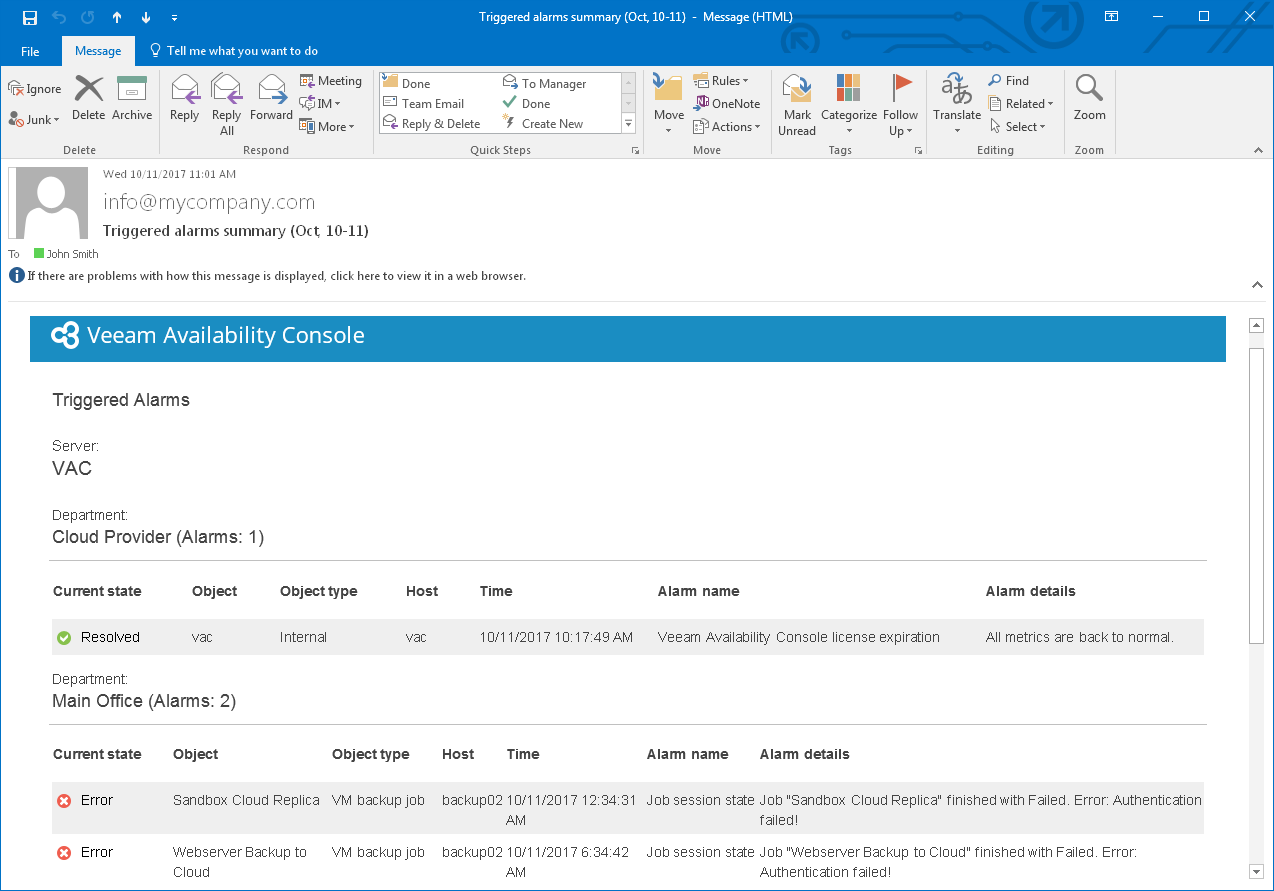This screenshot has width=1274, height=891.
Task: Go to next item with the down arrow
Action: [x=146, y=17]
